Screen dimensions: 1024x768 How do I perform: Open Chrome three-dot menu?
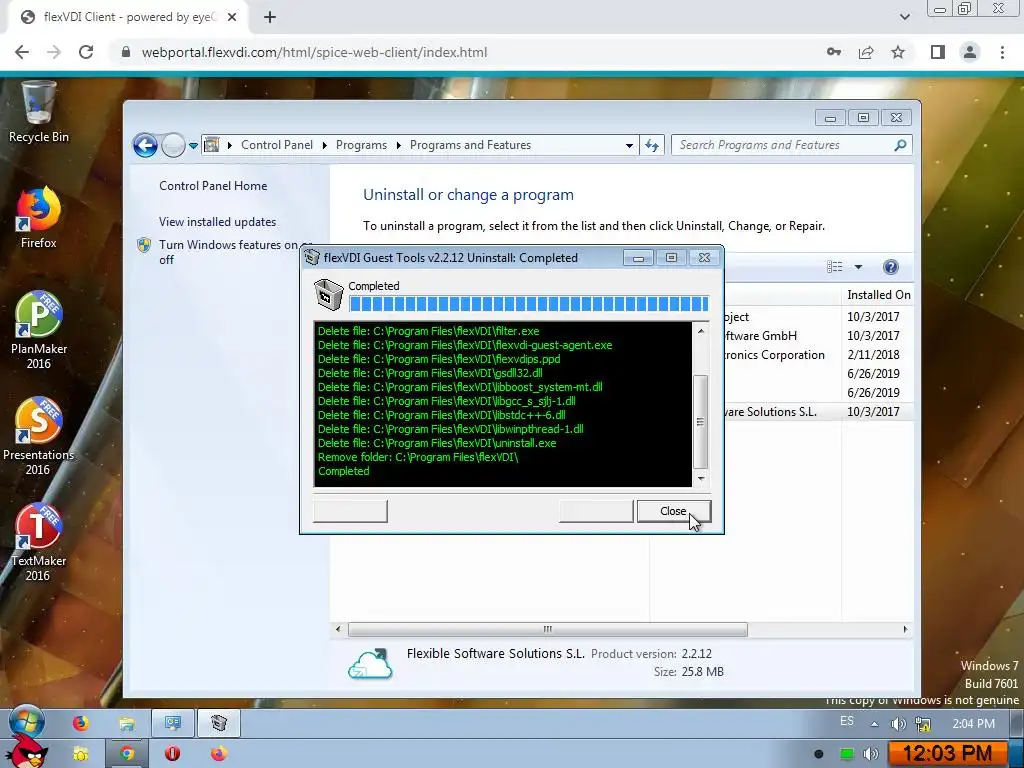click(x=1002, y=52)
